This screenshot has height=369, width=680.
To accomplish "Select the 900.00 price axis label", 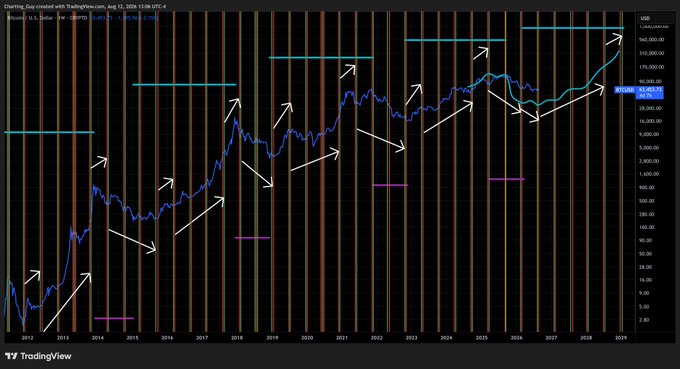I will tap(647, 187).
